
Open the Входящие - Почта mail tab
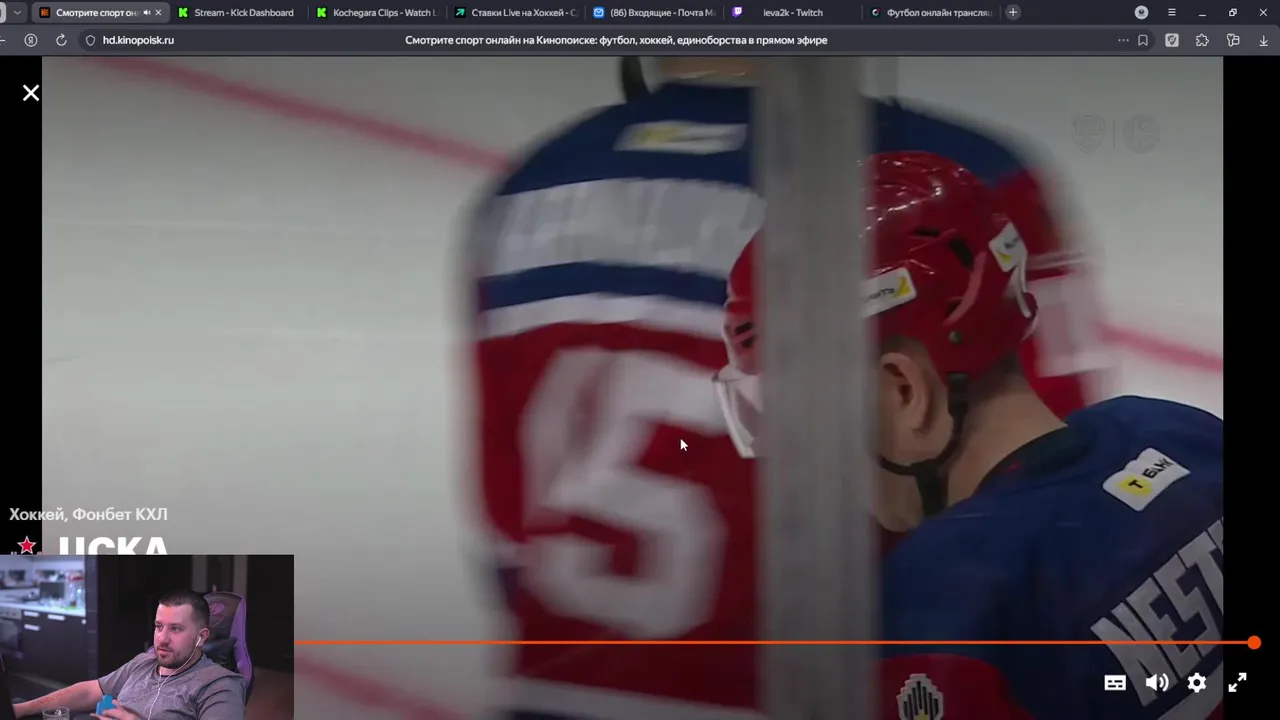click(654, 13)
